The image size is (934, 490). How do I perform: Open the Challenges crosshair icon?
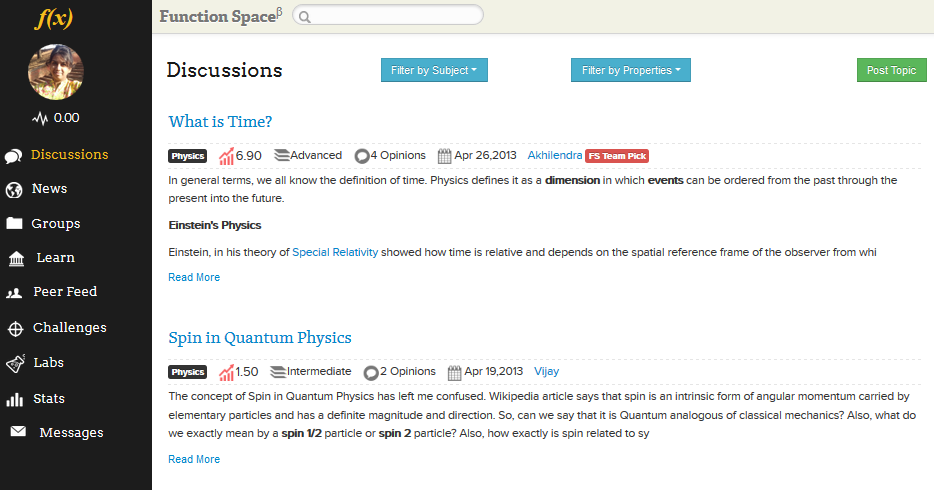(x=15, y=329)
